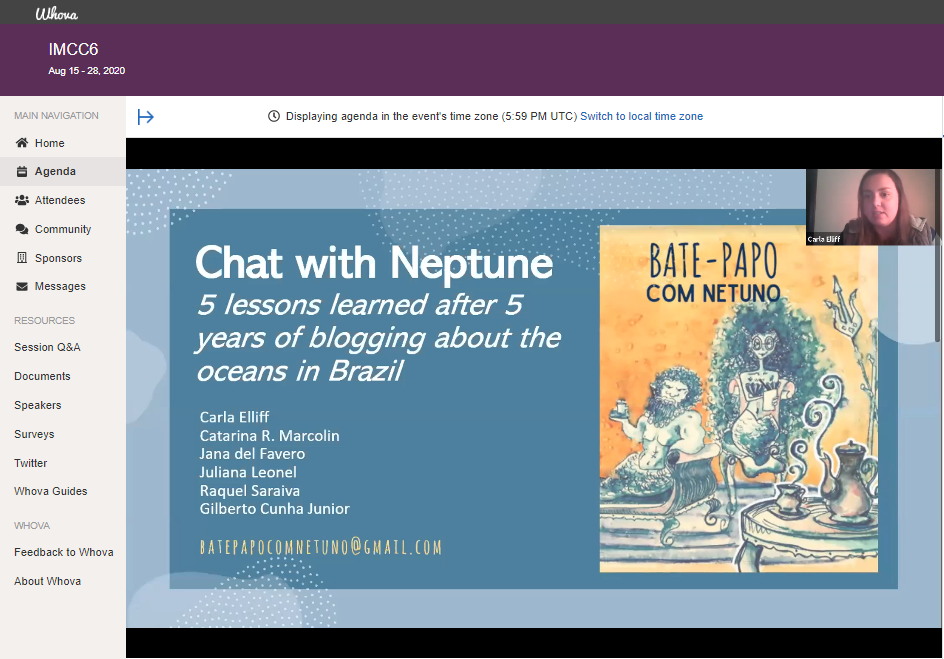Click the MAIN NAVIGATION section header

[56, 116]
